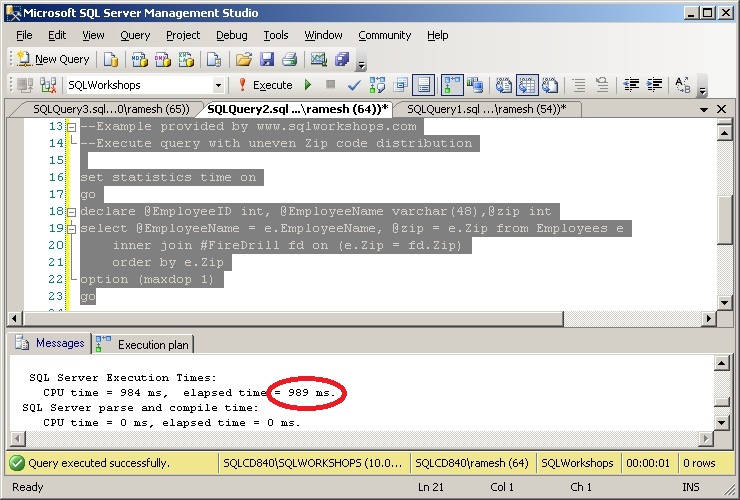740x500 pixels.
Task: Increase the indent of selected lines
Action: pos(654,85)
